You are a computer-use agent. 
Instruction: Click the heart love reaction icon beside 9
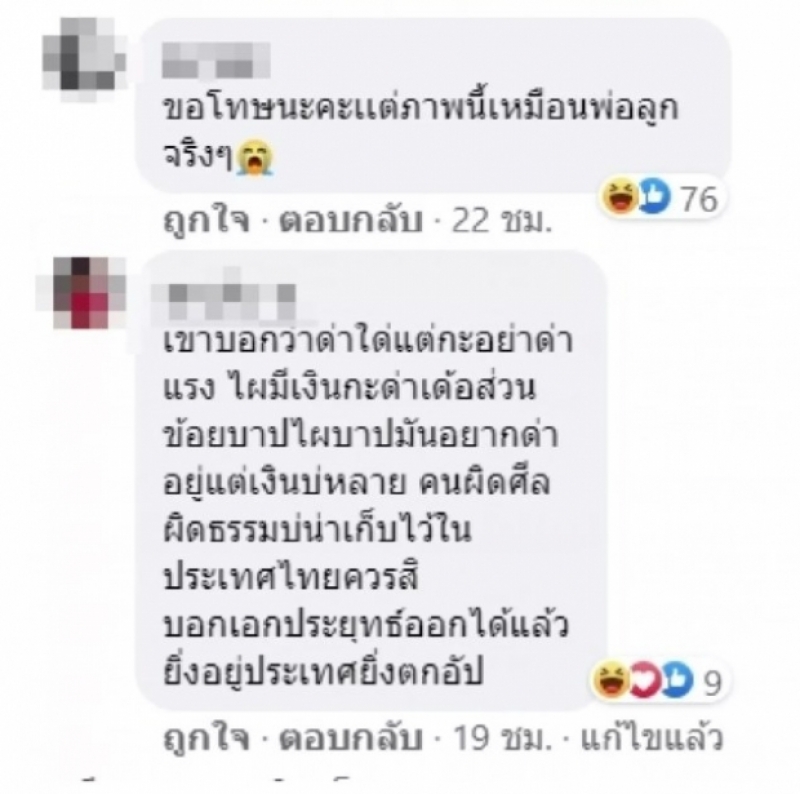click(x=644, y=680)
